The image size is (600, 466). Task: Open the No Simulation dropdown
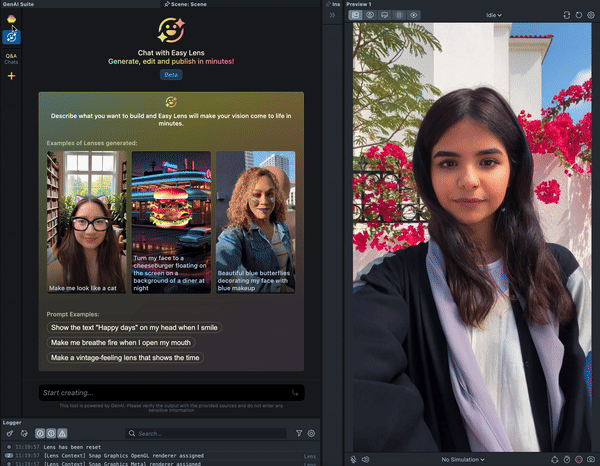pos(463,460)
